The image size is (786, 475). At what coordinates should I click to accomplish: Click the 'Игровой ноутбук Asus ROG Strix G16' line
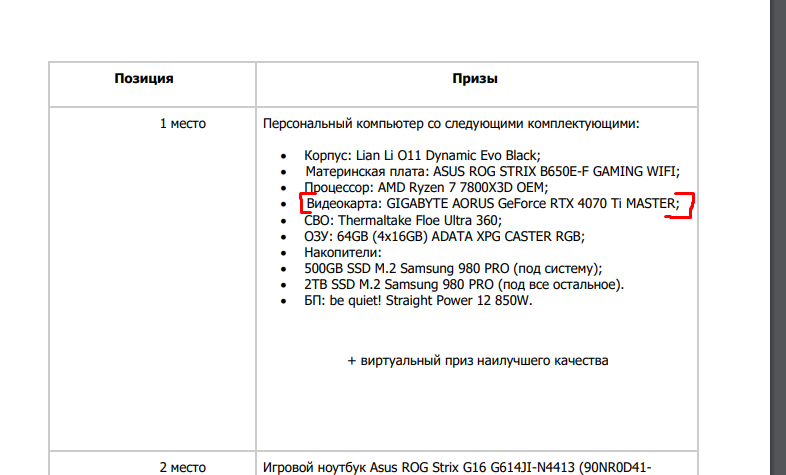tap(457, 467)
